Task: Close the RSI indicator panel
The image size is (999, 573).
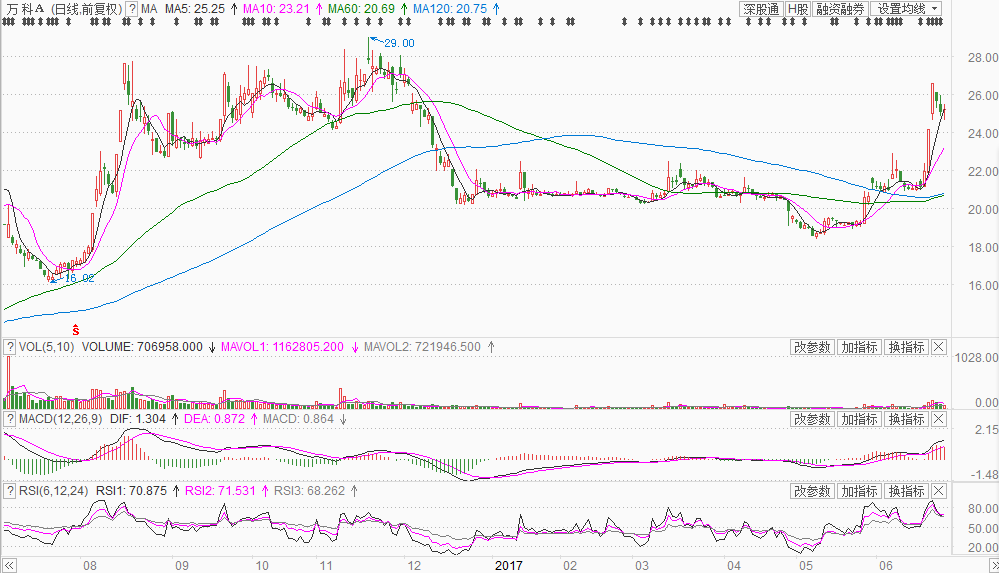Action: [x=939, y=491]
